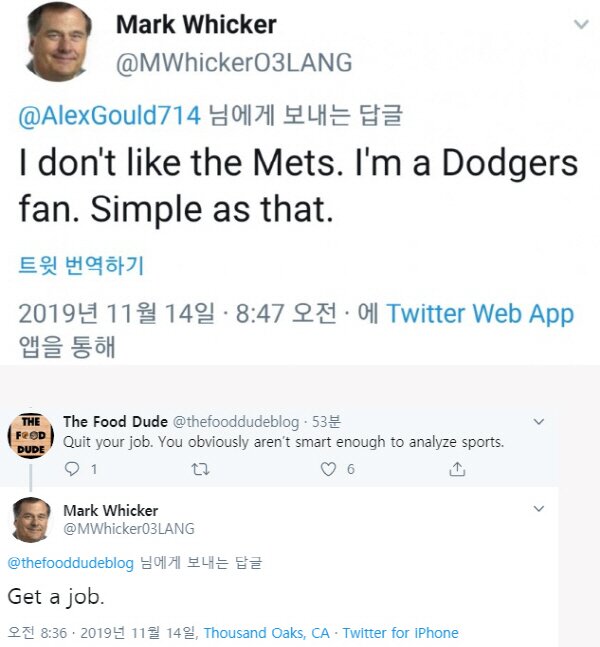The width and height of the screenshot is (600, 647).
Task: Like The Food Dude's tweet
Action: click(328, 468)
